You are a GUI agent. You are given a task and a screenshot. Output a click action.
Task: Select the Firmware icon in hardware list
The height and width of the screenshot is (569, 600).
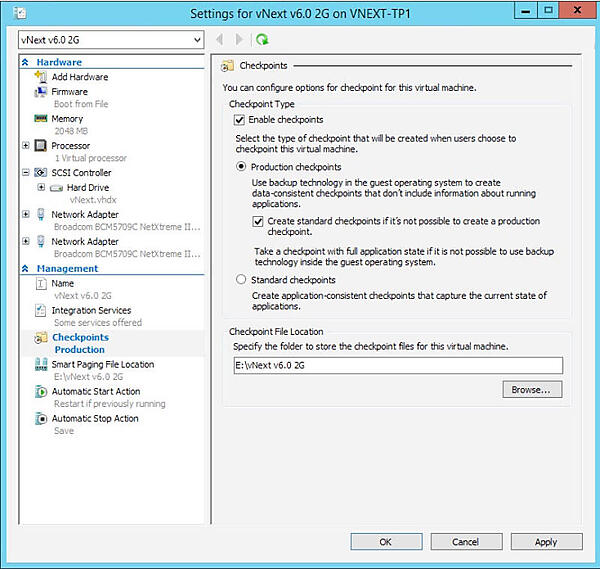(x=41, y=92)
